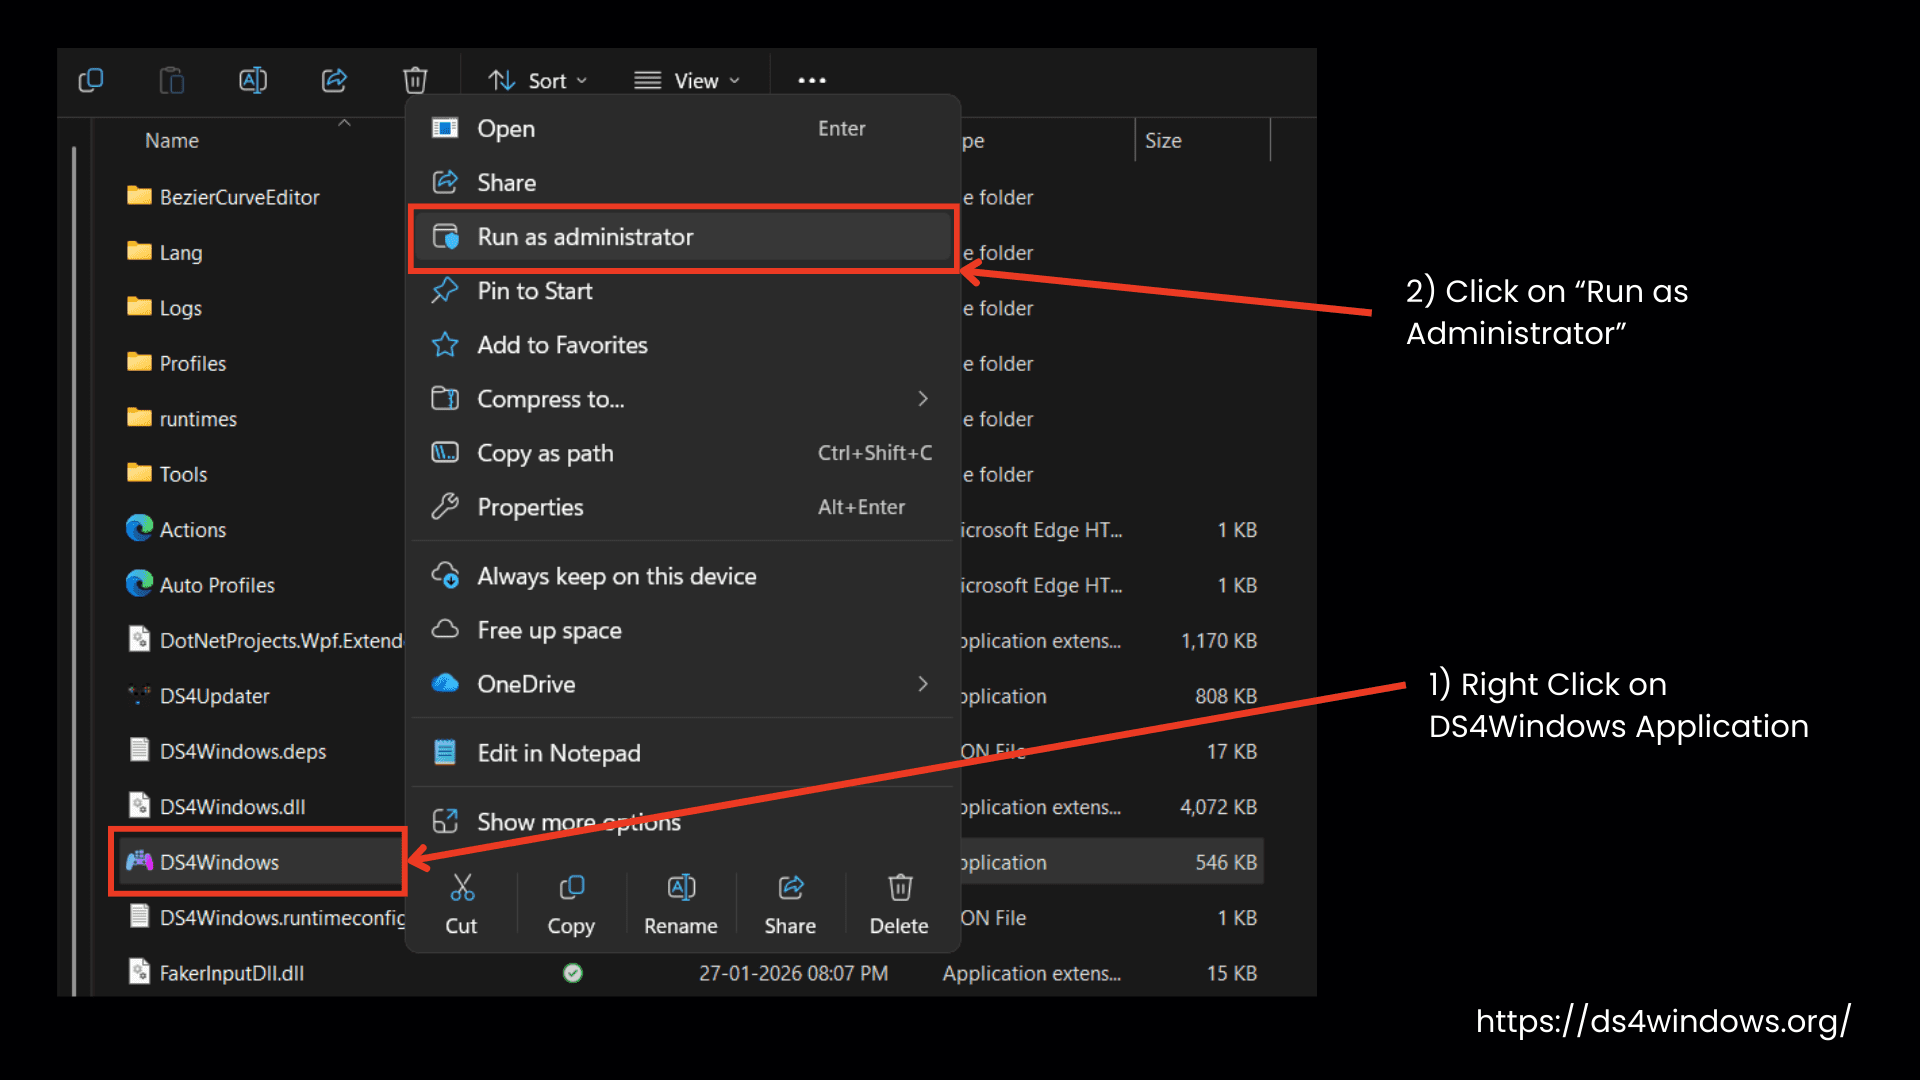Image resolution: width=1920 pixels, height=1080 pixels.
Task: Click the Delete trash icon in toolbar
Action: [x=415, y=80]
